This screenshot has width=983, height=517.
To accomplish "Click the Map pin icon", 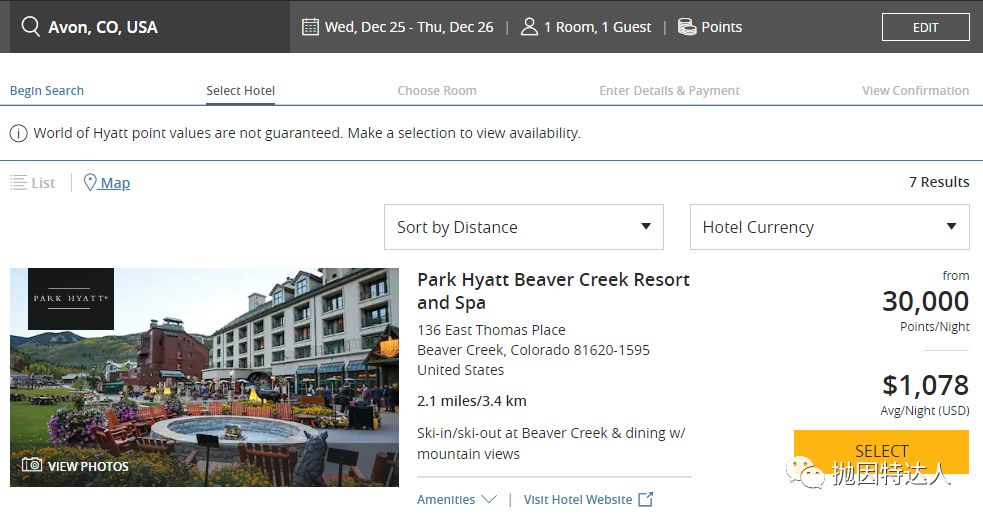I will [x=90, y=182].
